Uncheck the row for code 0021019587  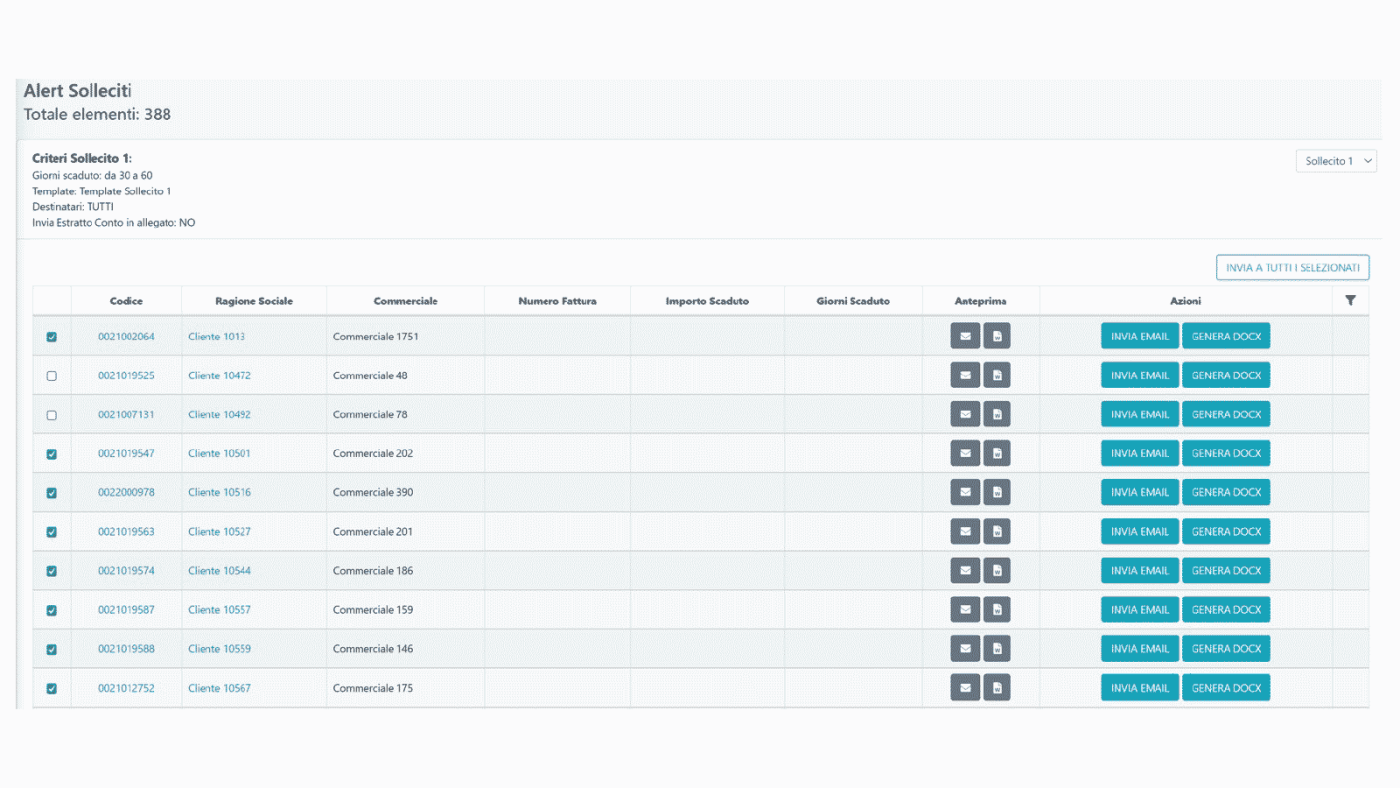click(x=52, y=610)
